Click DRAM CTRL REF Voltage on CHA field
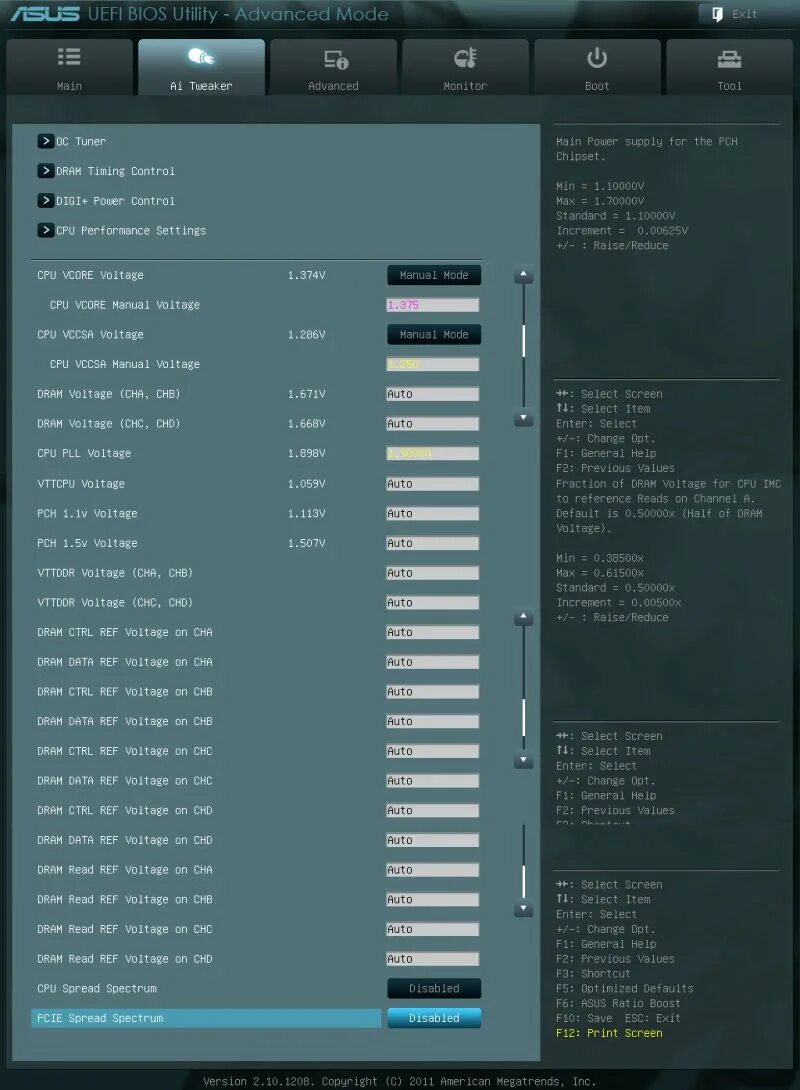800x1090 pixels. 432,633
